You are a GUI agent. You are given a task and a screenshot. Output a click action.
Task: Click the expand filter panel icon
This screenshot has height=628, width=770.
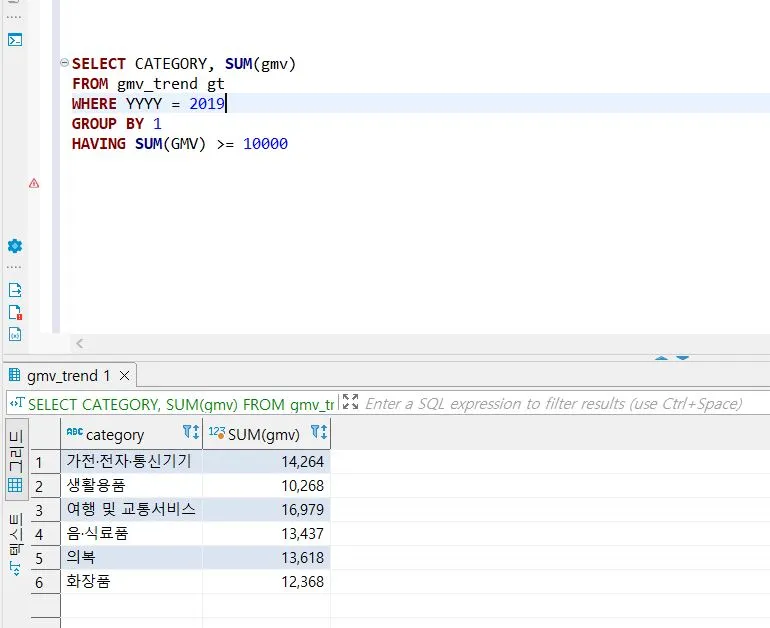[350, 402]
